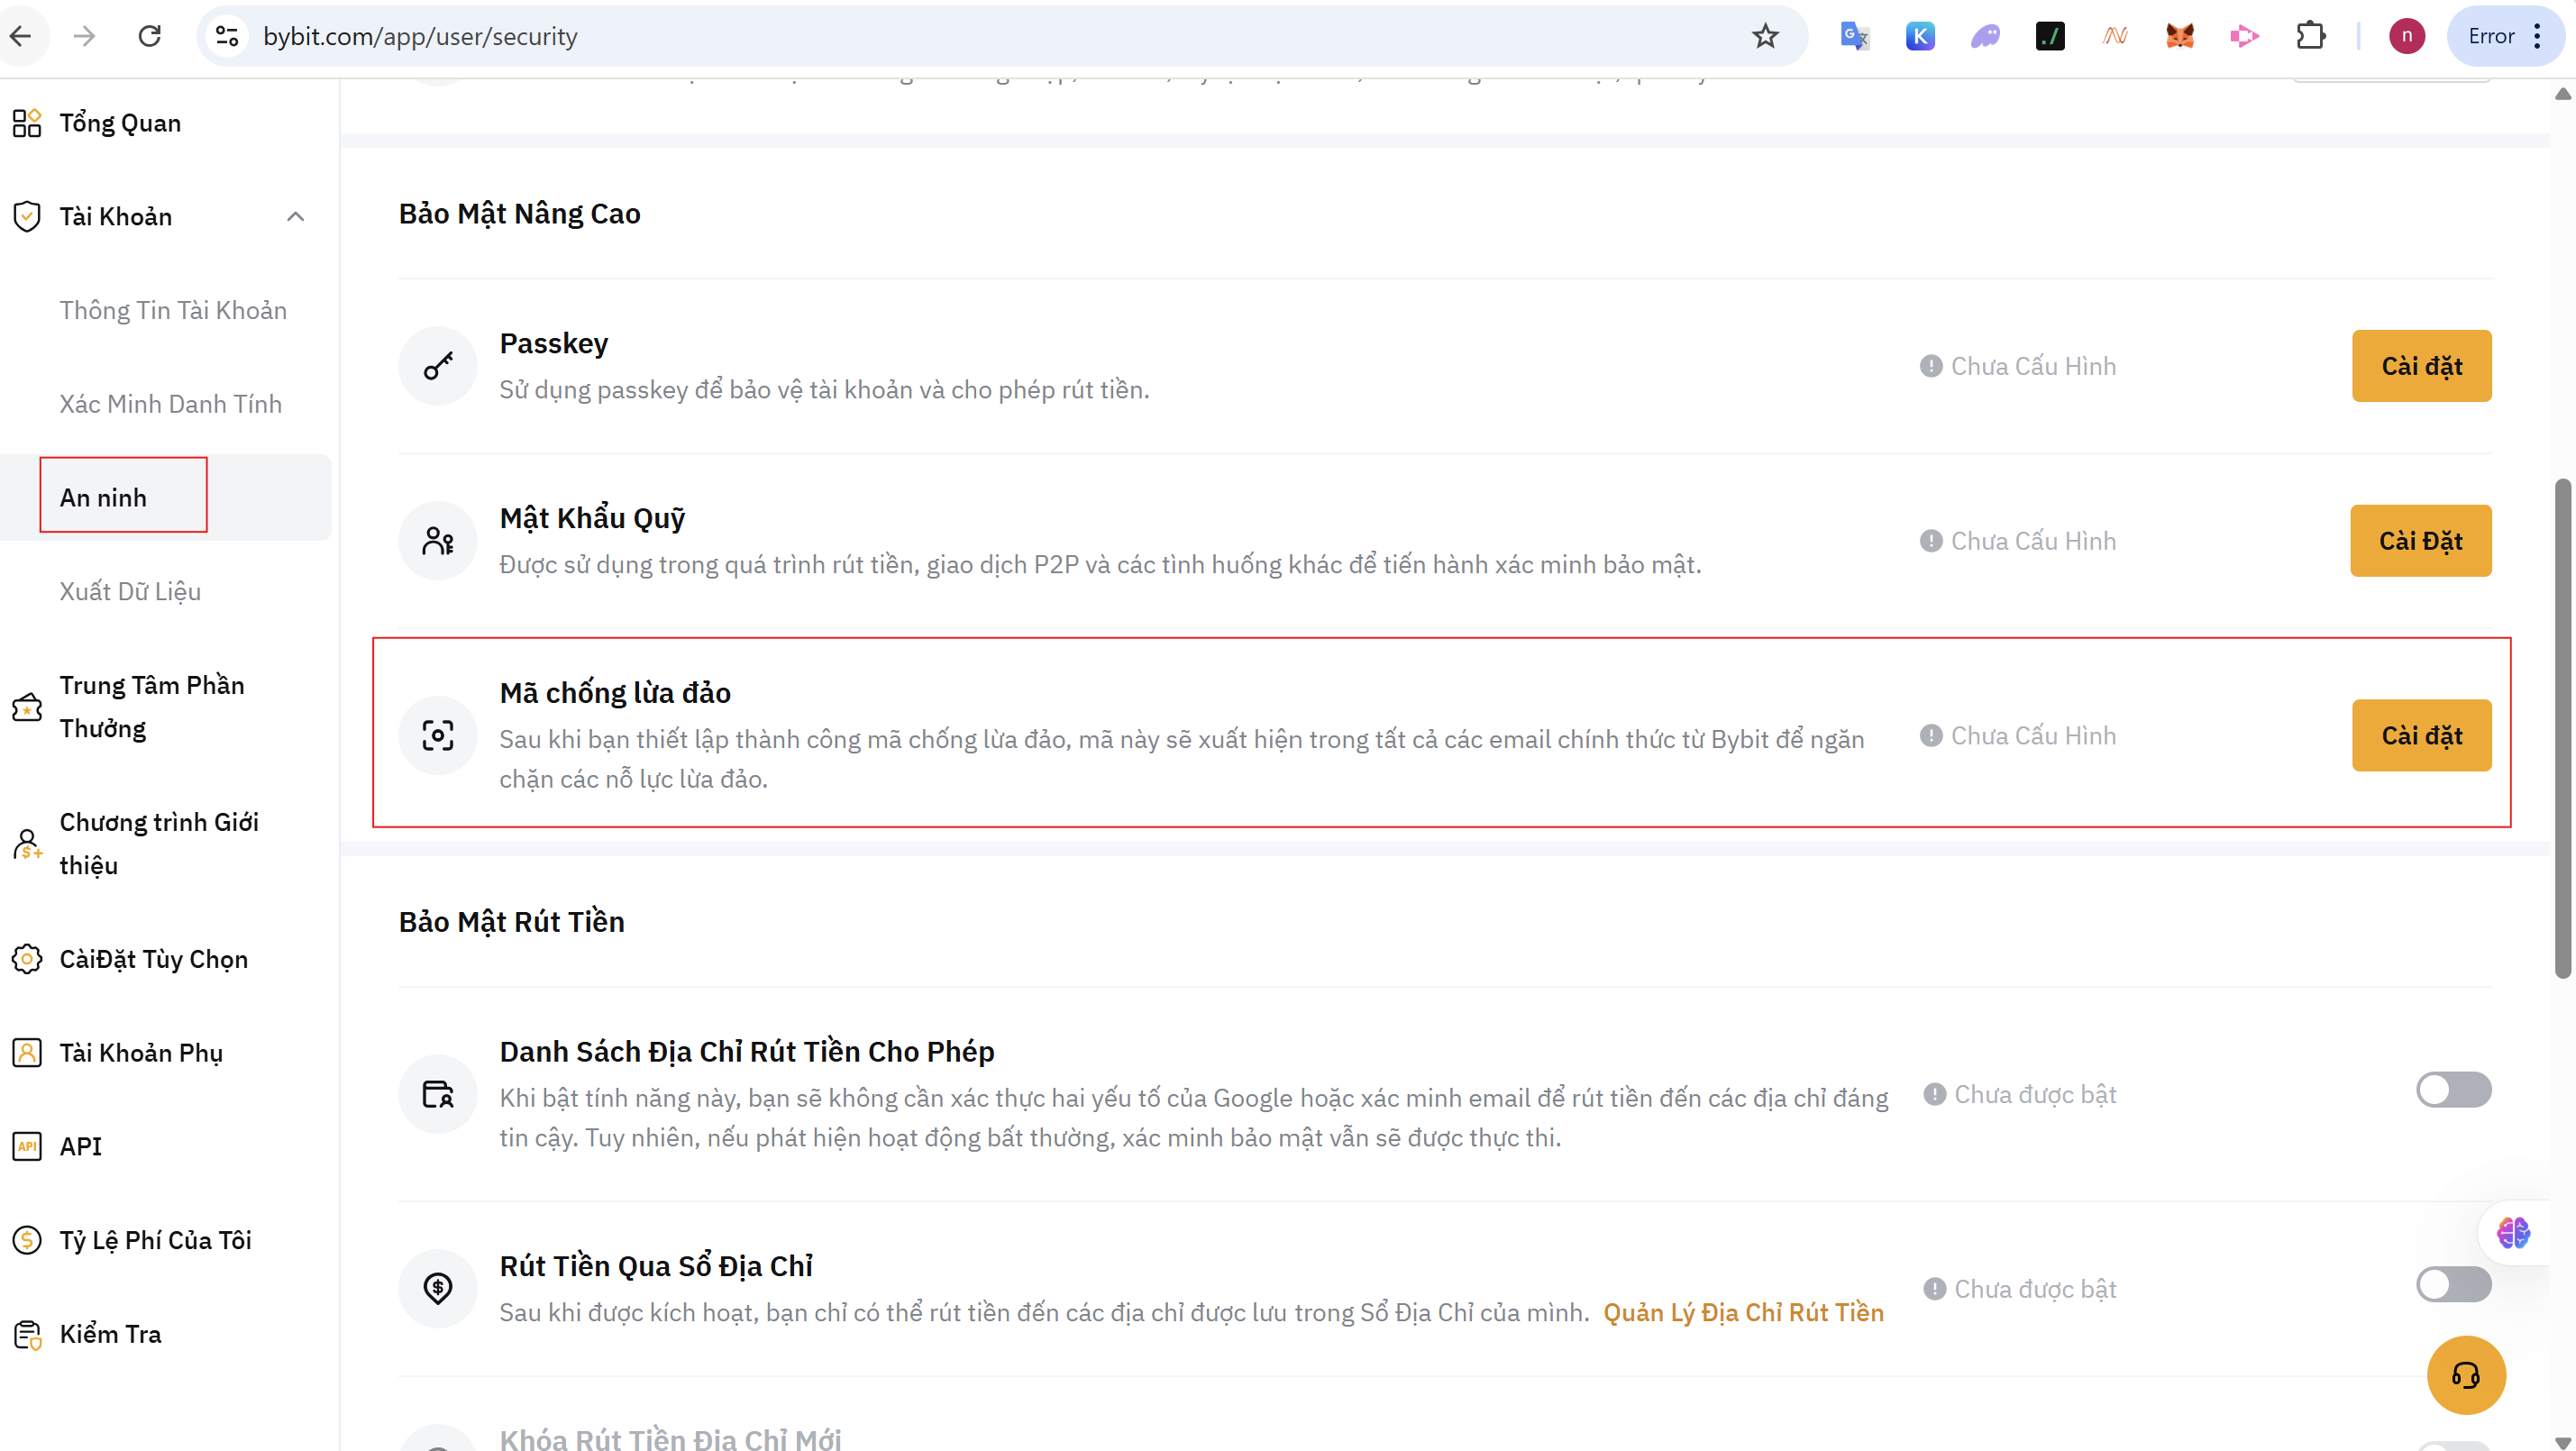The height and width of the screenshot is (1451, 2576).
Task: Open the browser Error menu dots
Action: click(2537, 37)
